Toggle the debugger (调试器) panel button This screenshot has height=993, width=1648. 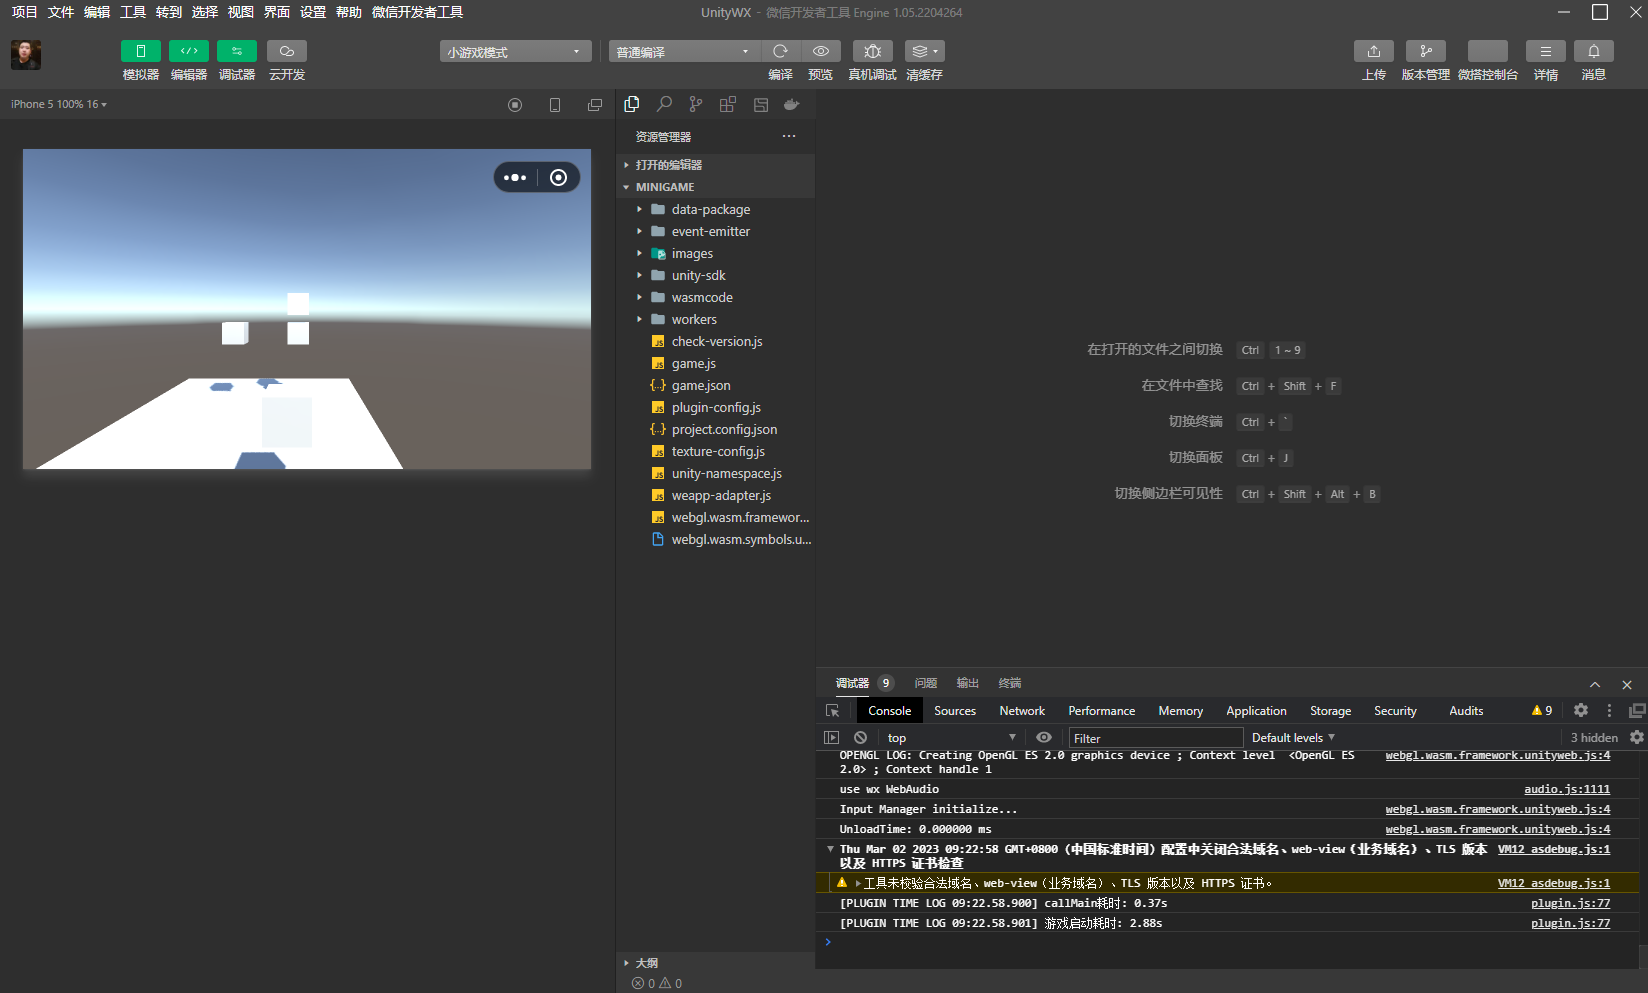point(237,51)
